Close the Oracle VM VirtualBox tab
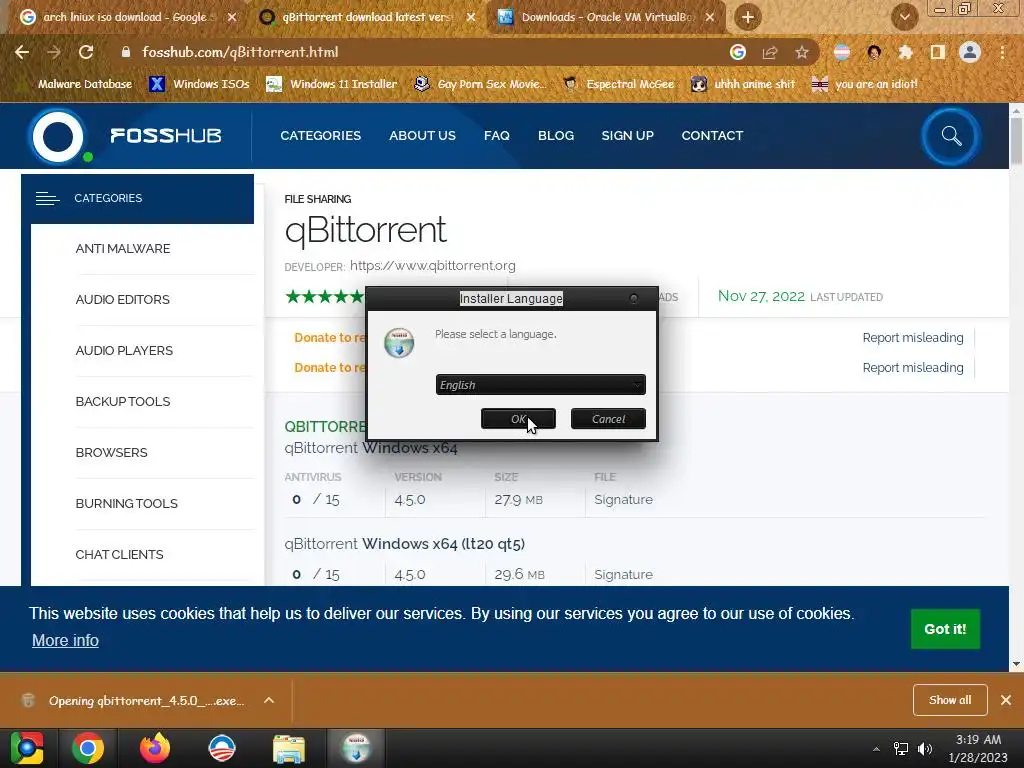The height and width of the screenshot is (768, 1024). pos(710,17)
